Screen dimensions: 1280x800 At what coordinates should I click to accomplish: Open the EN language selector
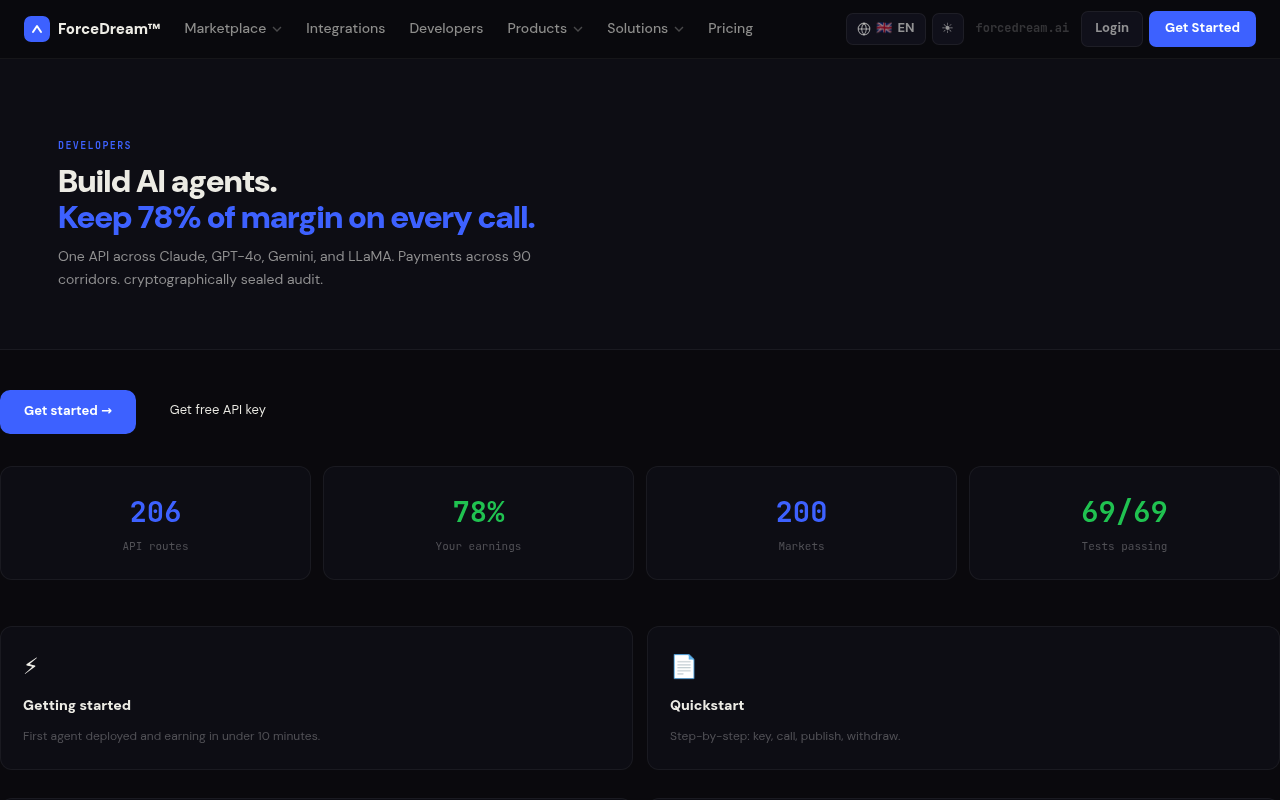[886, 29]
